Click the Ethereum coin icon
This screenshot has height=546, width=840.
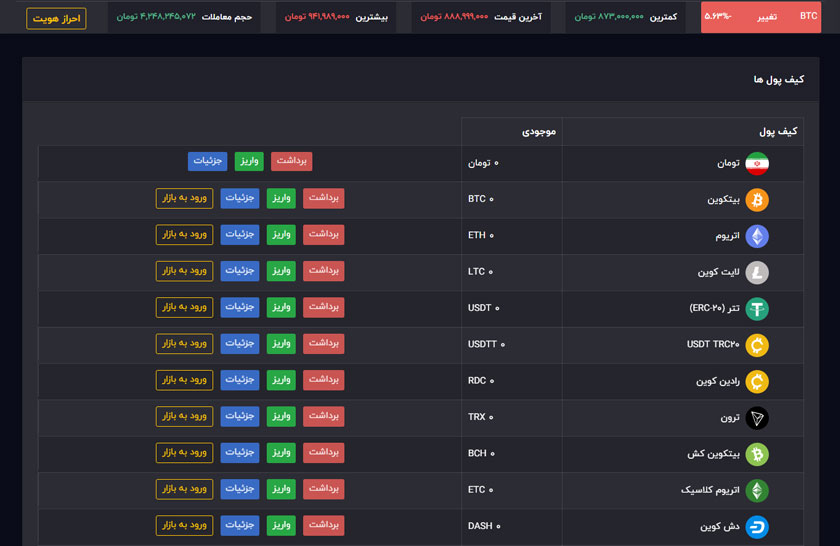757,236
